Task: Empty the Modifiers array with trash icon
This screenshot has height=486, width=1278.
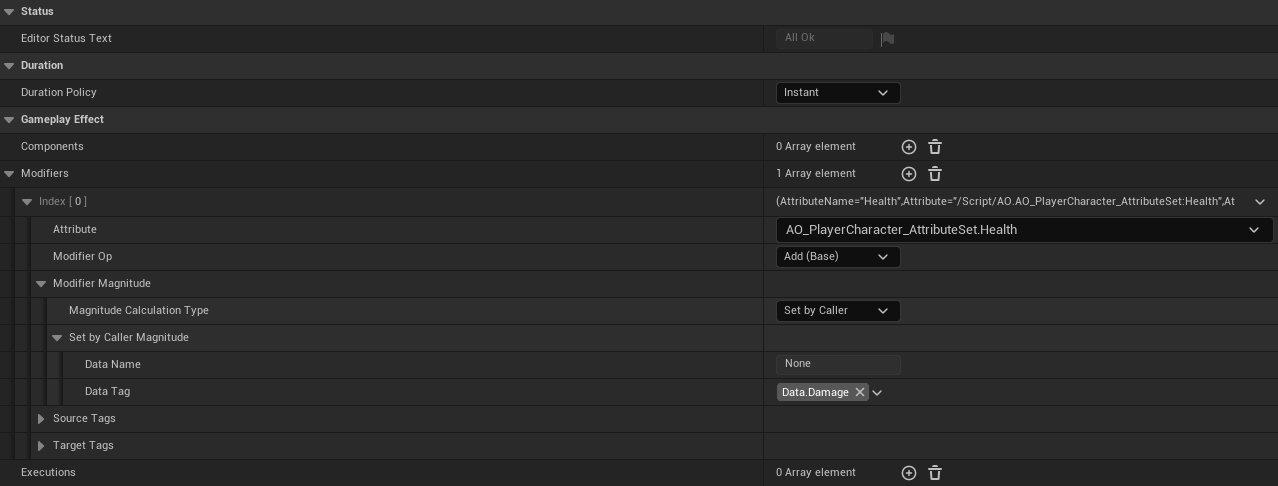Action: 935,174
